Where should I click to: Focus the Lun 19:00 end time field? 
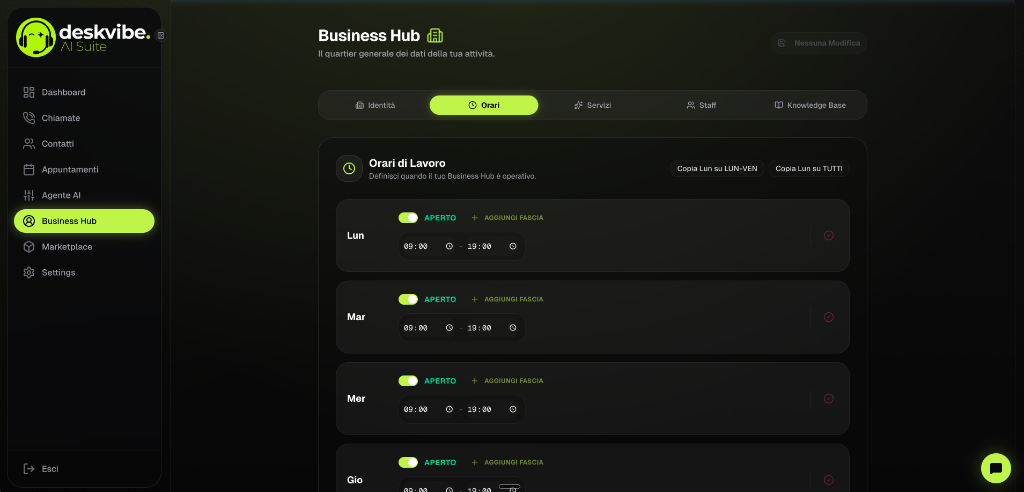[492, 246]
